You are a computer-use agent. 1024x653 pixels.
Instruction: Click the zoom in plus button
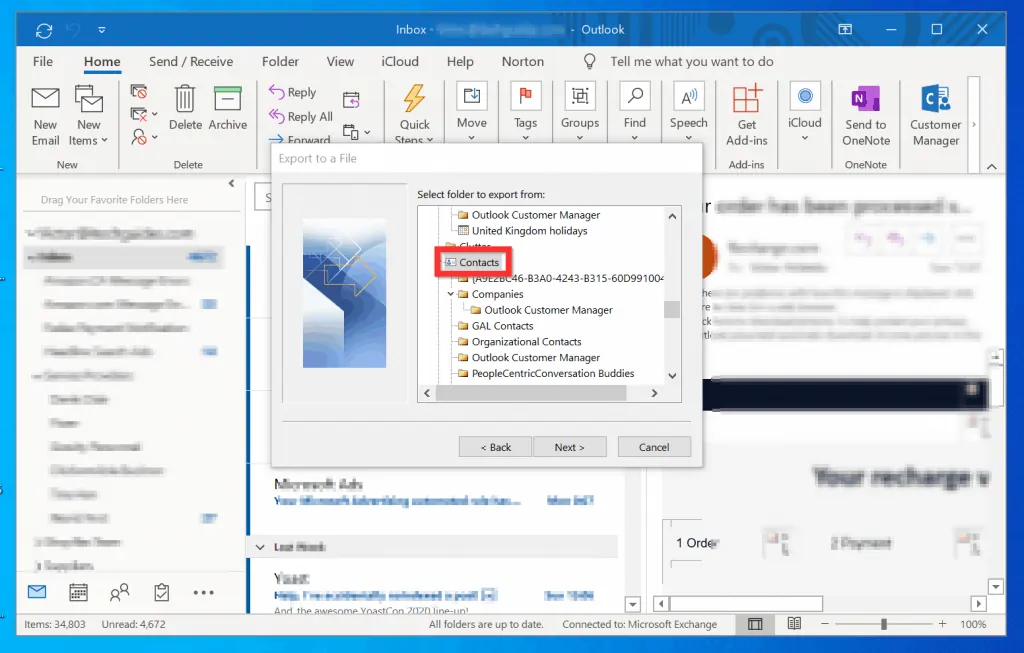(942, 624)
